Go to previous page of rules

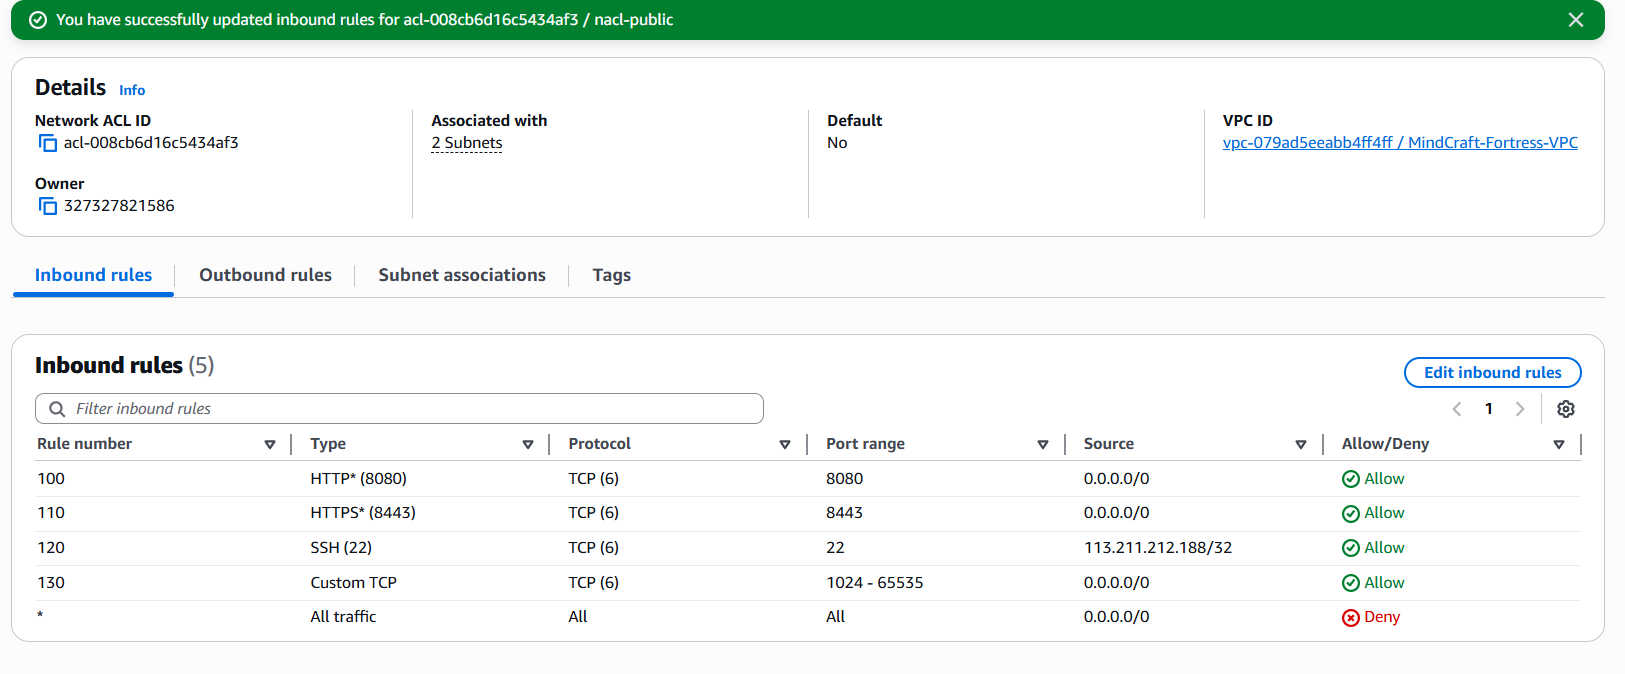pos(1457,409)
